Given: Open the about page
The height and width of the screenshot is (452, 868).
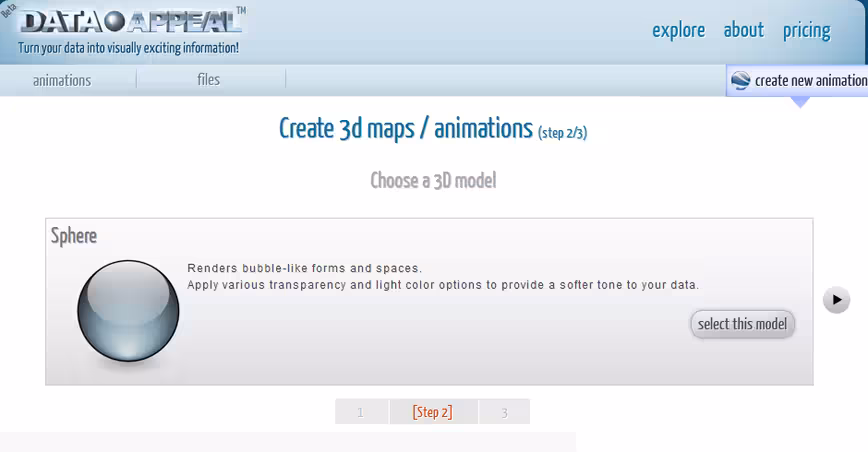Looking at the screenshot, I should point(743,30).
